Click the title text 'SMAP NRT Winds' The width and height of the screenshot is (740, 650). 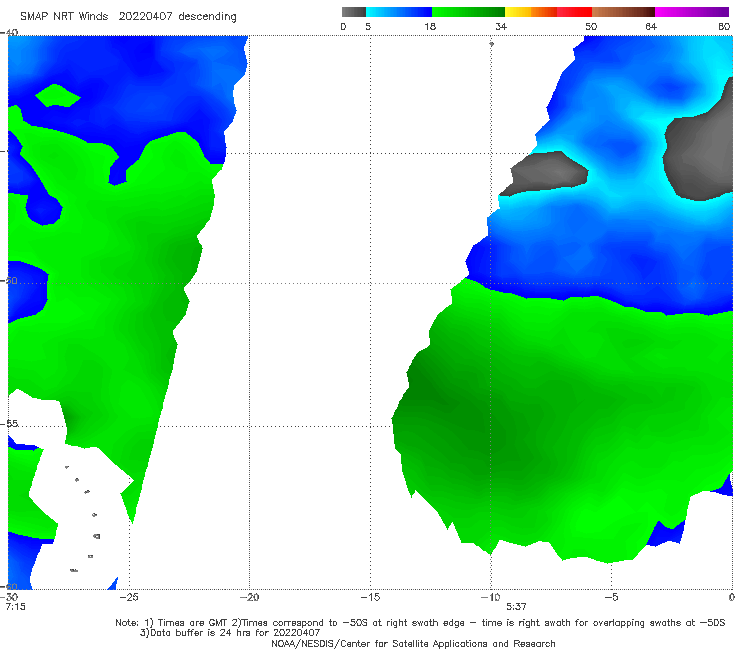[64, 17]
